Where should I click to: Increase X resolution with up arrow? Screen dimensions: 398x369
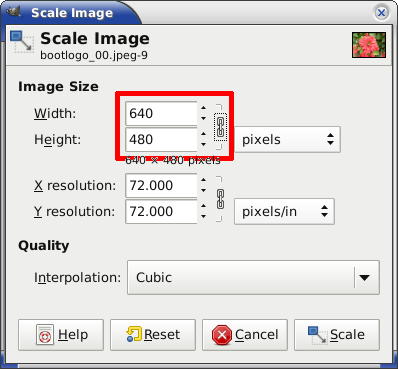[x=203, y=180]
